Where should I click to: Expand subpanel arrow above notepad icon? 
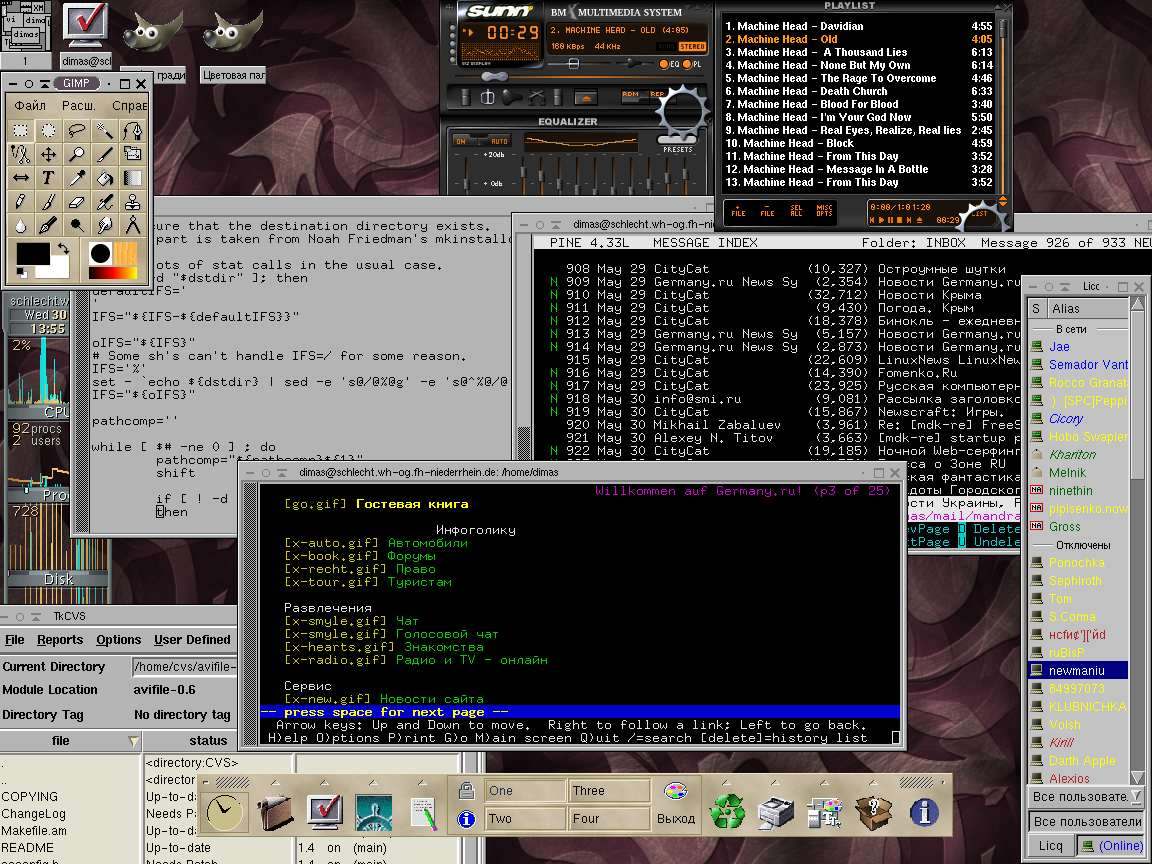(422, 782)
